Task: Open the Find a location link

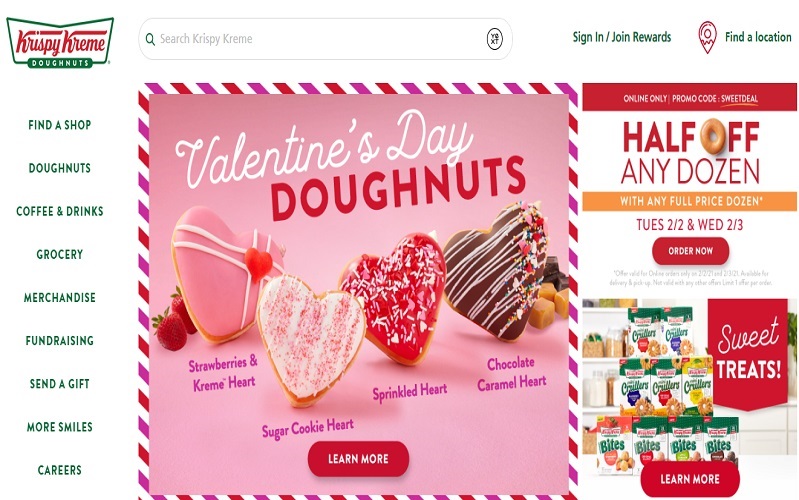Action: [x=758, y=37]
